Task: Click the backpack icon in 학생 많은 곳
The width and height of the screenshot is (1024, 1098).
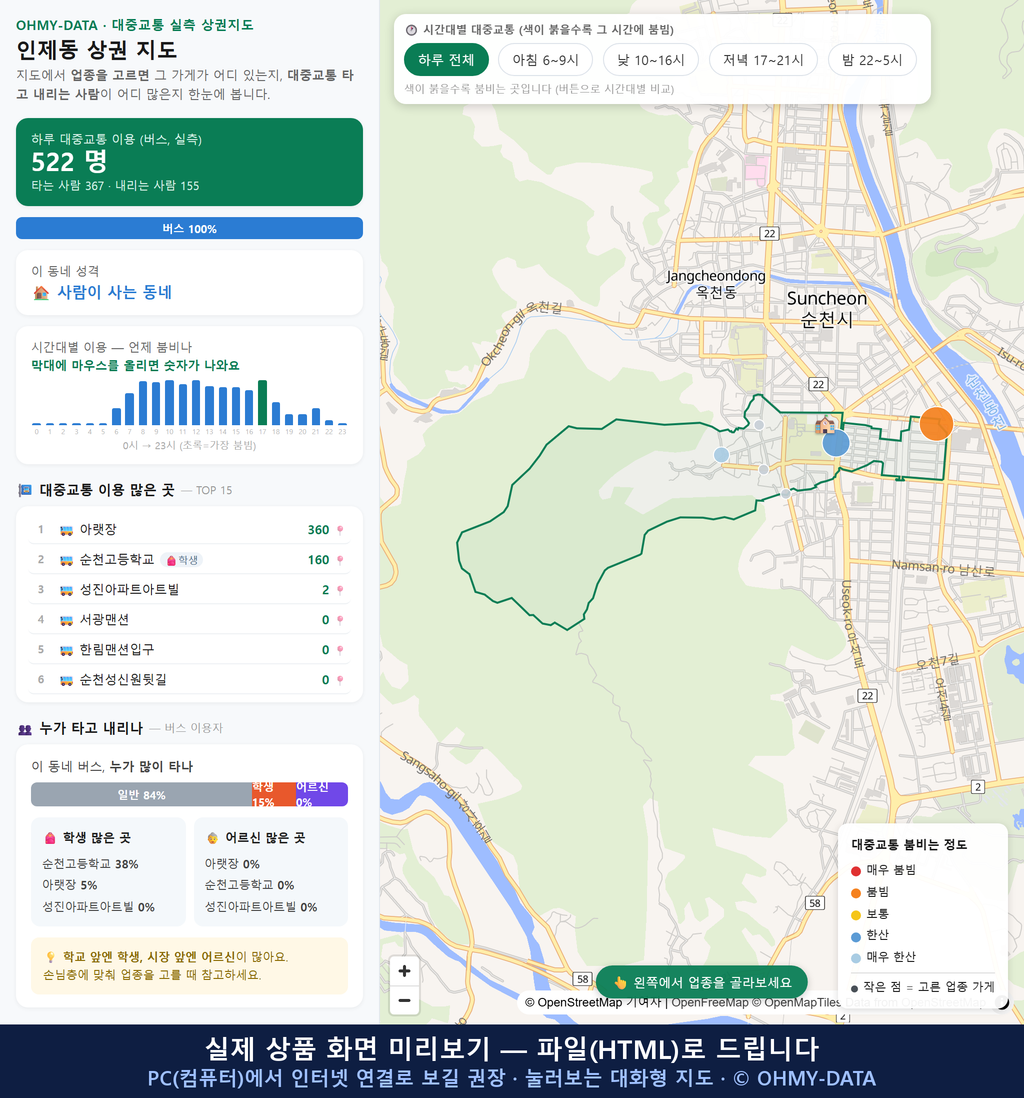Action: (50, 838)
